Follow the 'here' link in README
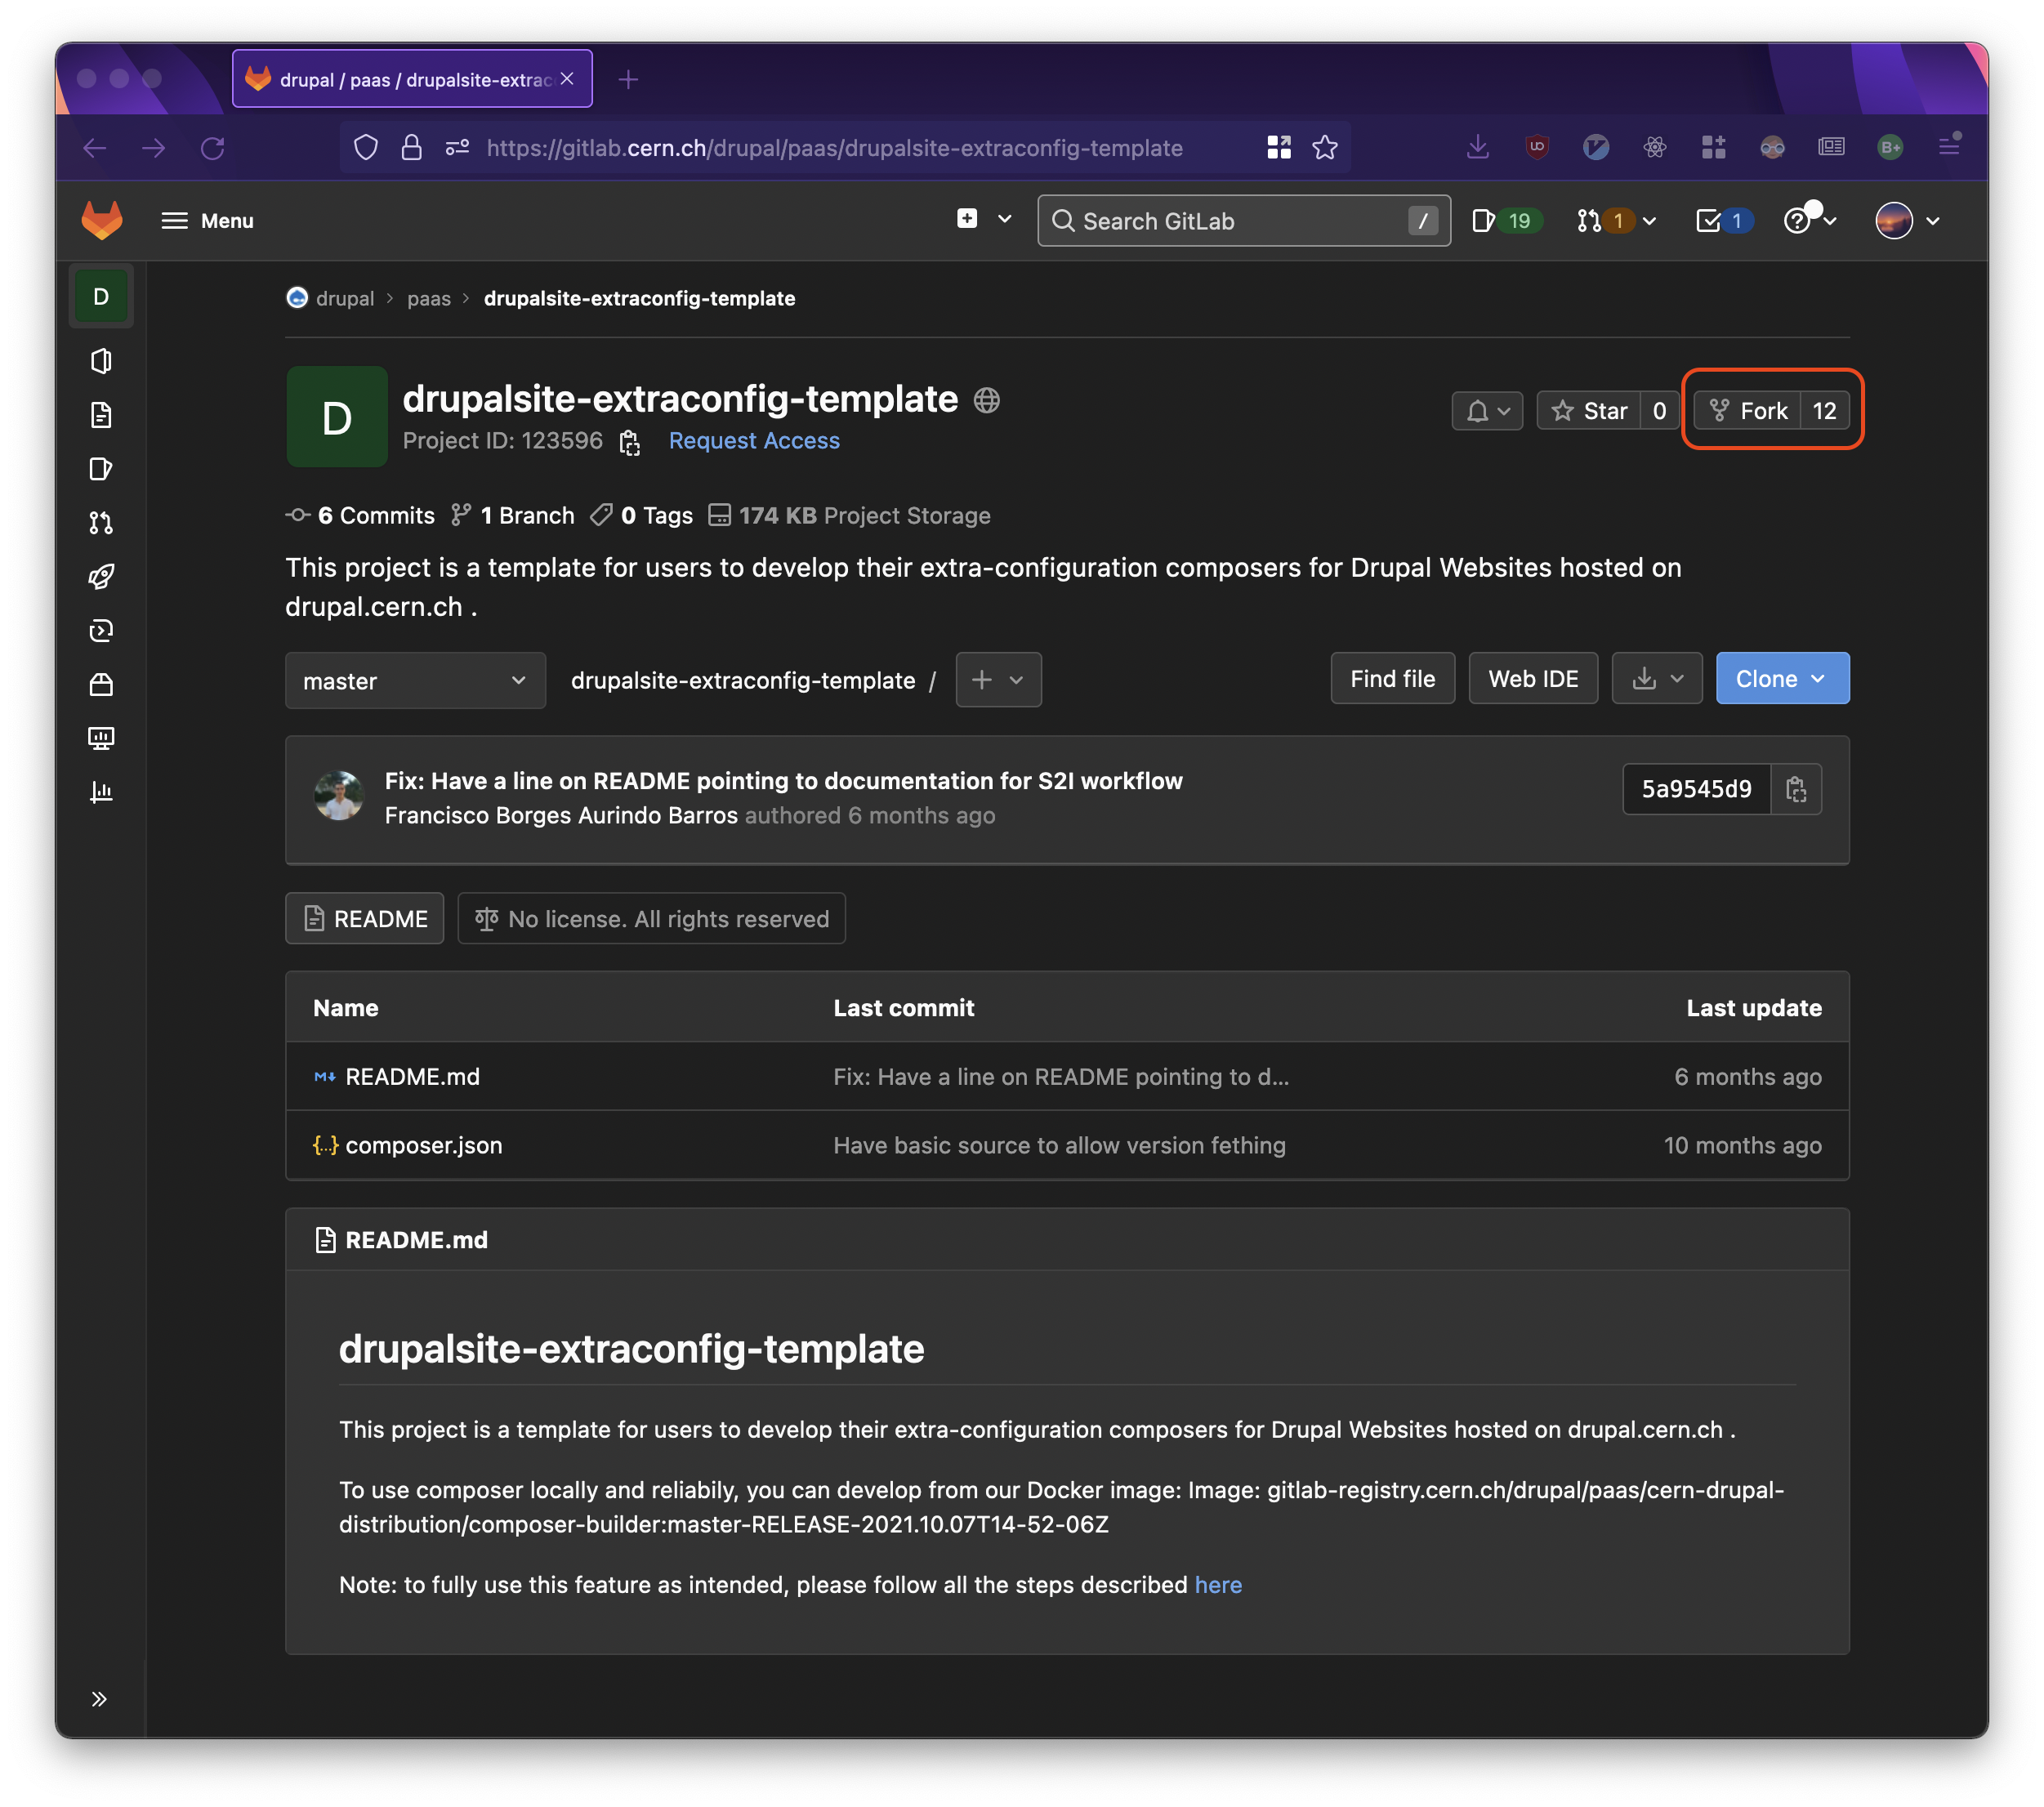The image size is (2044, 1807). click(1218, 1585)
